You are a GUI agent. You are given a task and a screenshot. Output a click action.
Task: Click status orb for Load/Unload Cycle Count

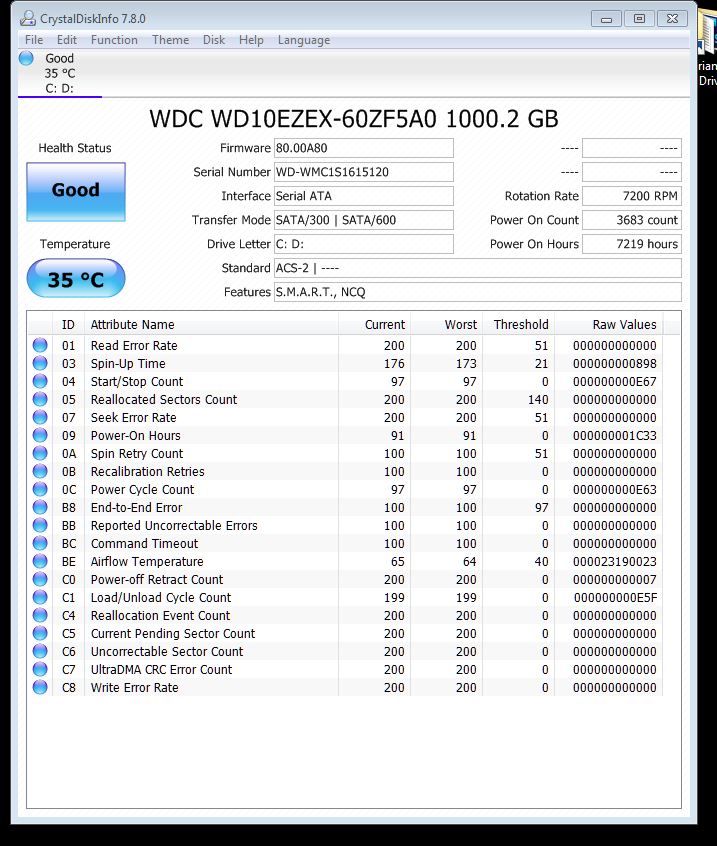(40, 597)
